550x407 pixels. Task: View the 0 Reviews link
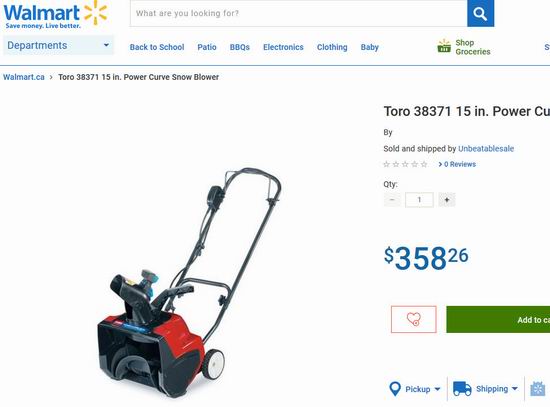pyautogui.click(x=457, y=164)
